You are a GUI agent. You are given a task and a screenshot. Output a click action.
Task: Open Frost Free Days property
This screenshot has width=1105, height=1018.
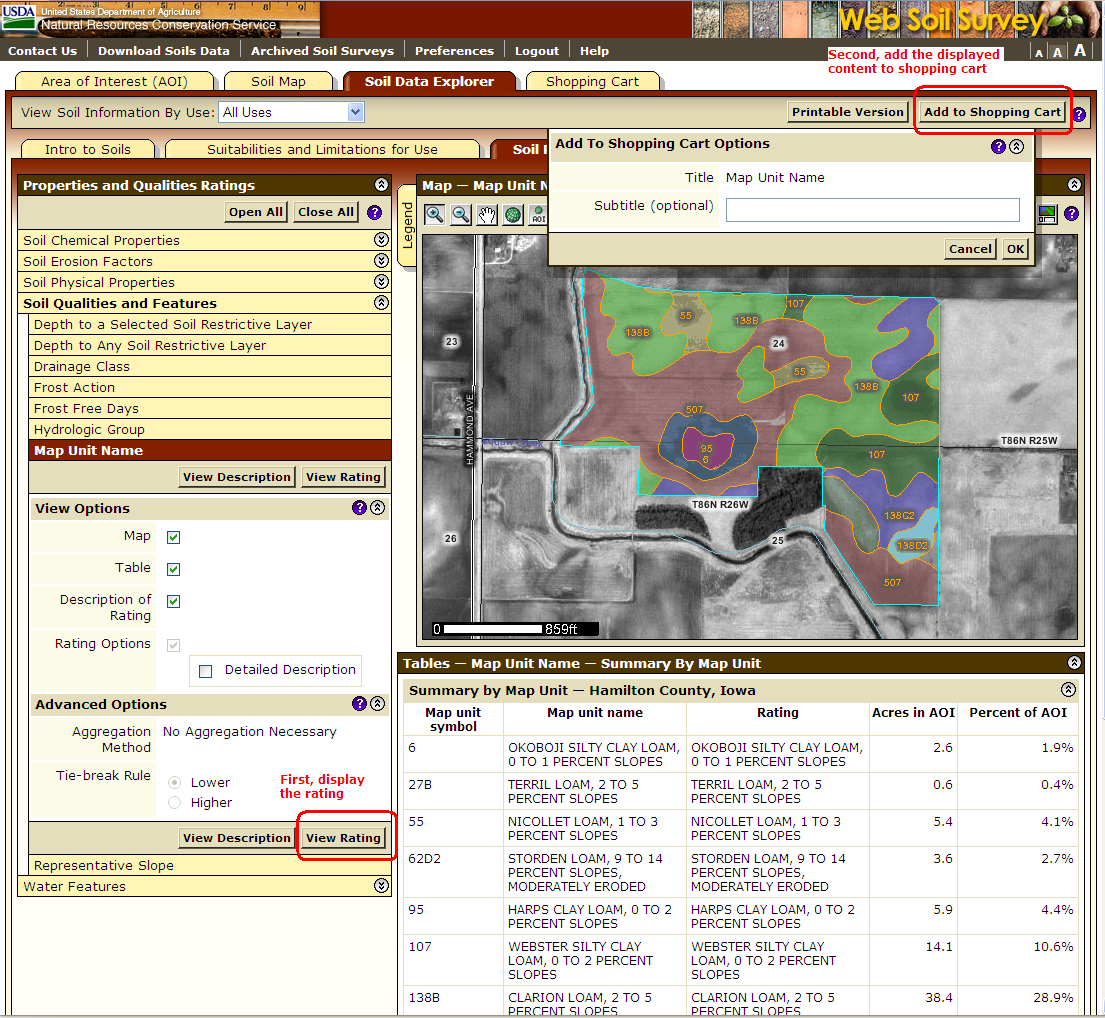coord(210,408)
